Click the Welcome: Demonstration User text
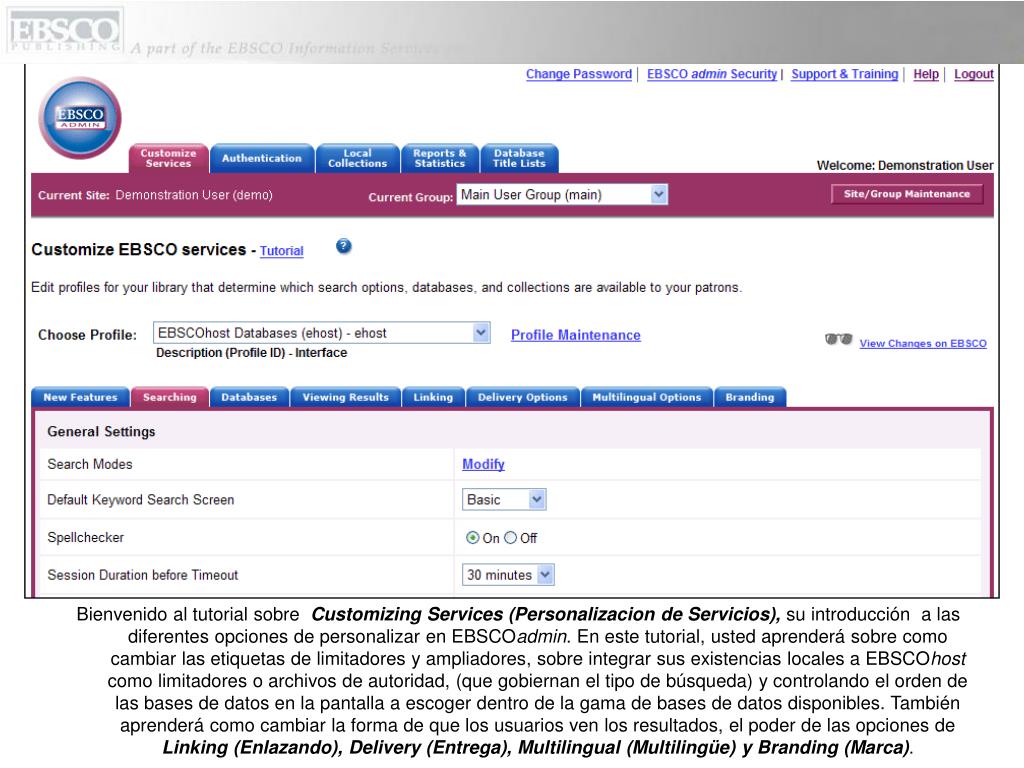Image resolution: width=1024 pixels, height=768 pixels. [904, 165]
